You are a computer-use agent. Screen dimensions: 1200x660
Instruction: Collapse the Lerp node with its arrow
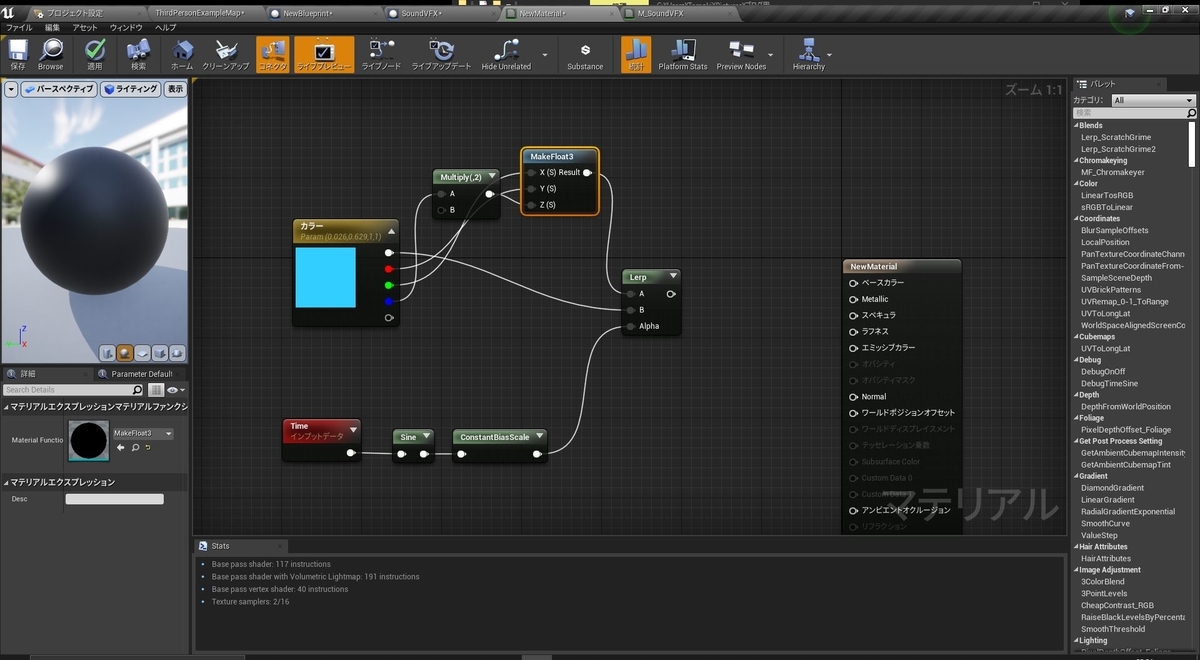pyautogui.click(x=673, y=276)
